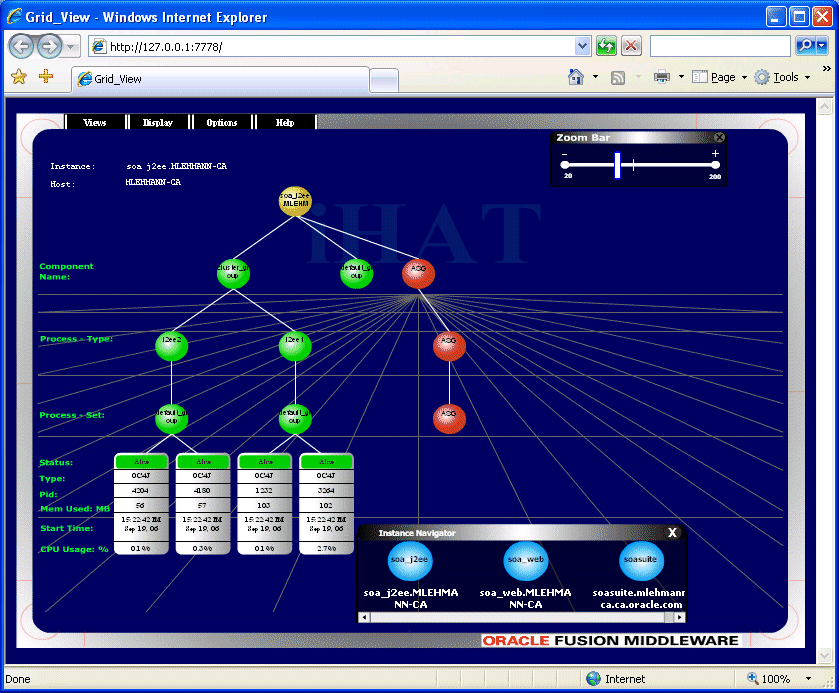Open the Views menu

coord(95,123)
